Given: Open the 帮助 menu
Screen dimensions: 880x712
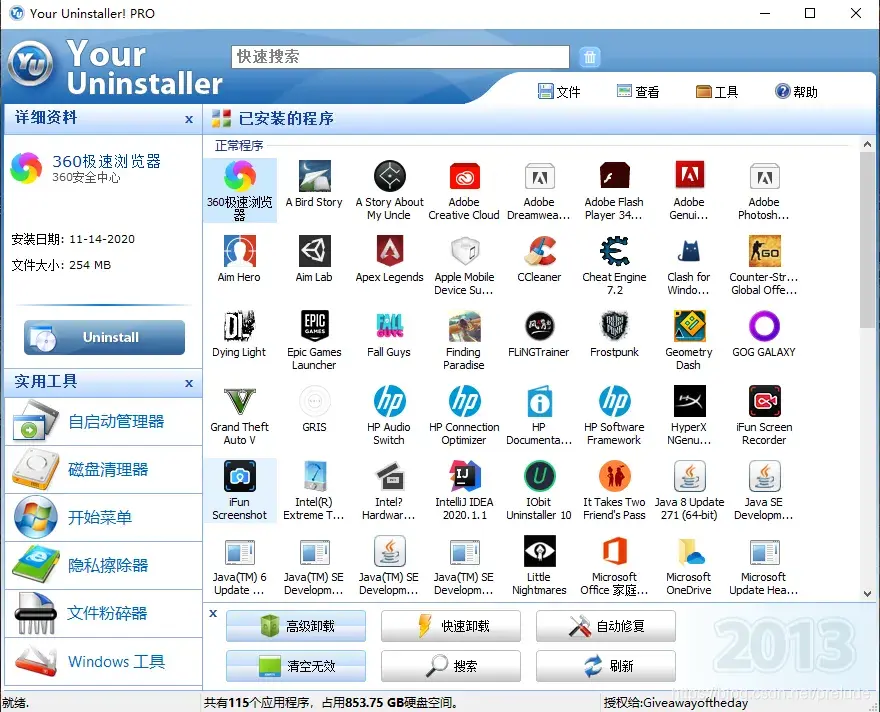Looking at the screenshot, I should [x=796, y=91].
